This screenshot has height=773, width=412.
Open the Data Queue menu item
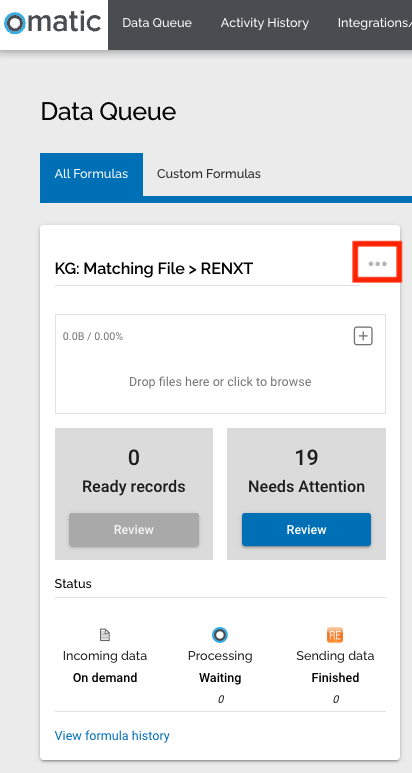[157, 23]
